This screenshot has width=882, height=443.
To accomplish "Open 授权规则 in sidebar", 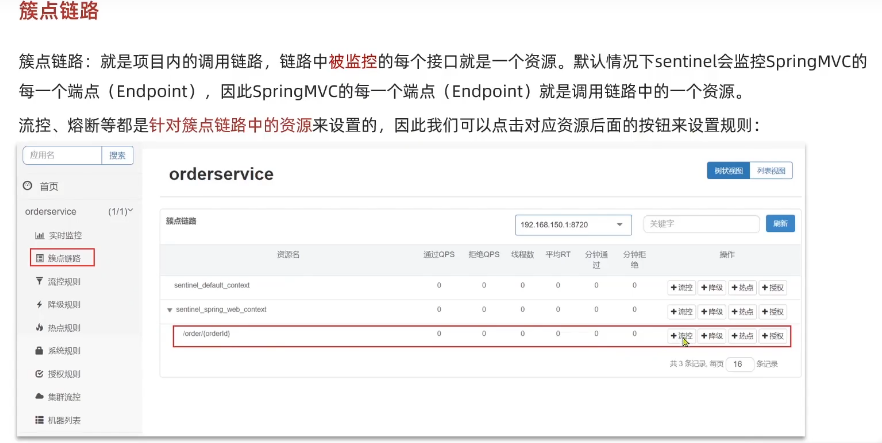I will pyautogui.click(x=64, y=373).
